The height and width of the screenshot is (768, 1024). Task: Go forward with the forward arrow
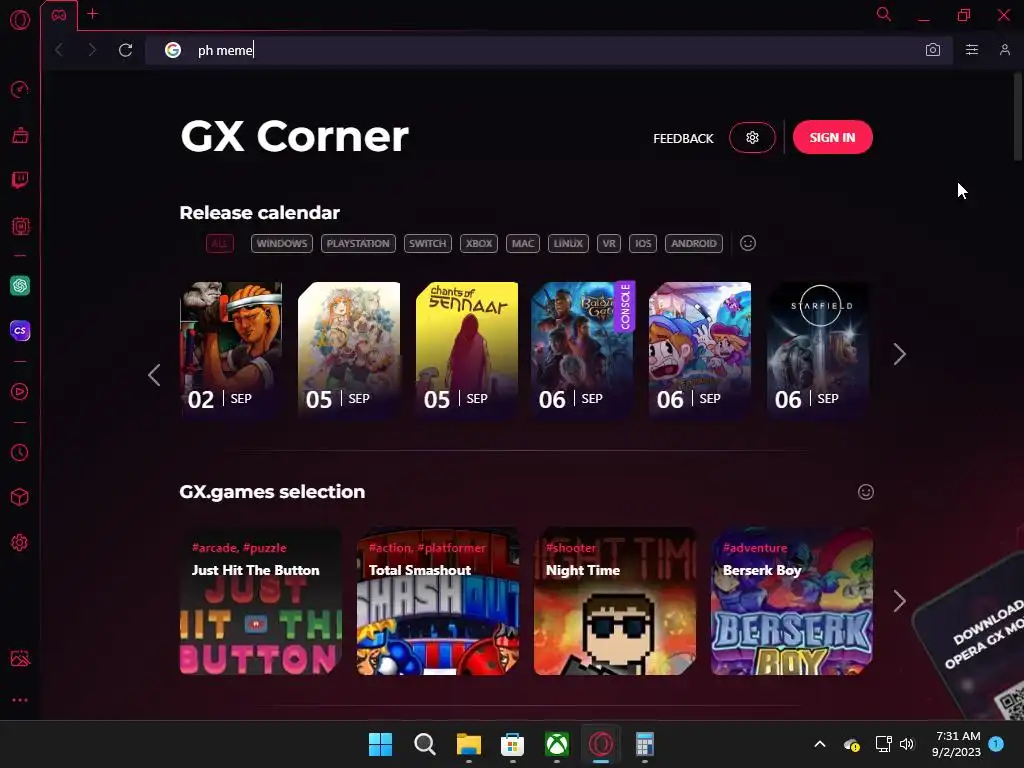91,50
